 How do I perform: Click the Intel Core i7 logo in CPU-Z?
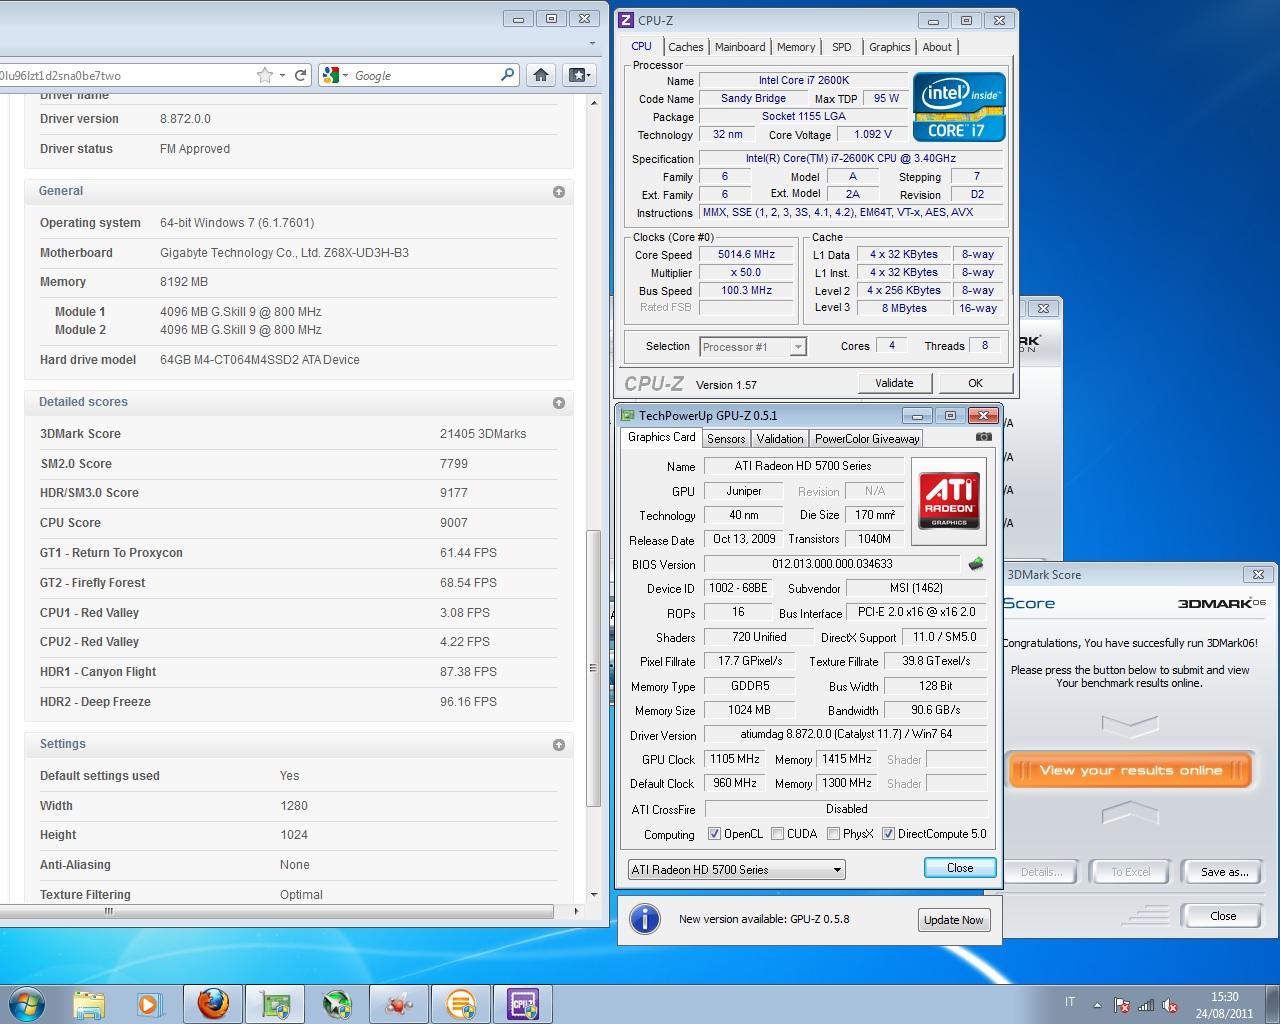(959, 106)
